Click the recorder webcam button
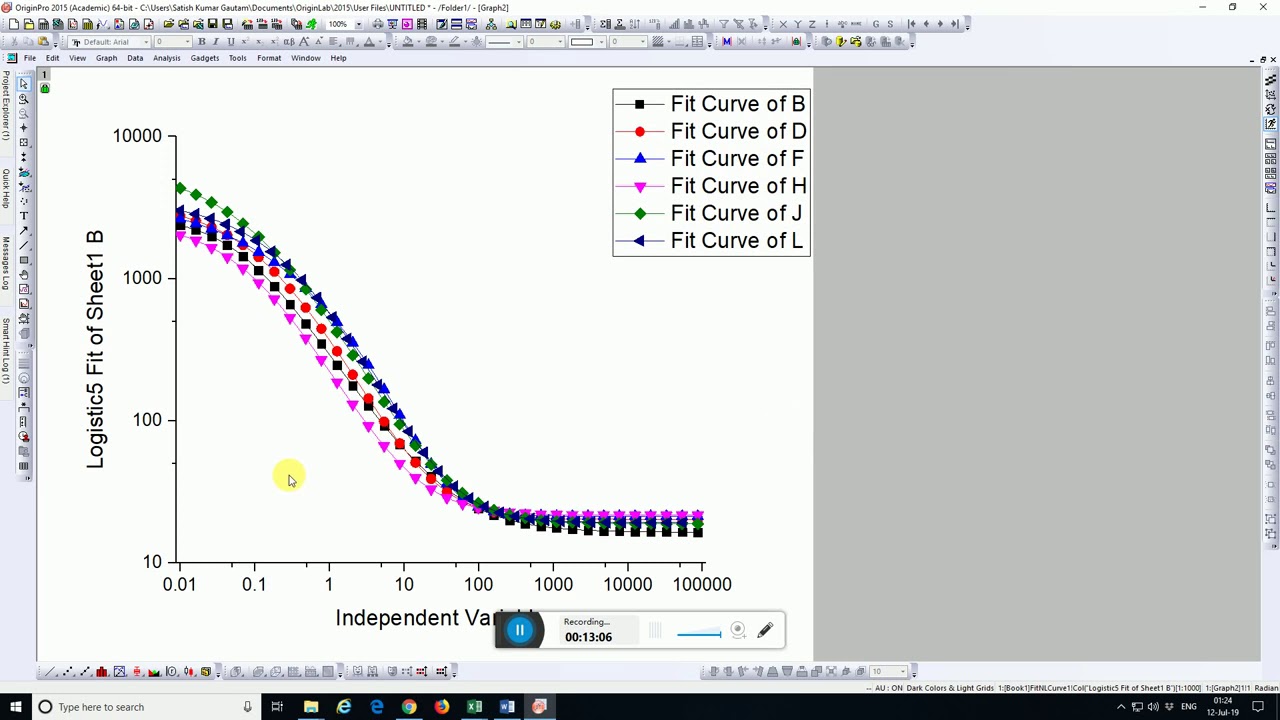Image resolution: width=1280 pixels, height=720 pixels. coord(737,630)
